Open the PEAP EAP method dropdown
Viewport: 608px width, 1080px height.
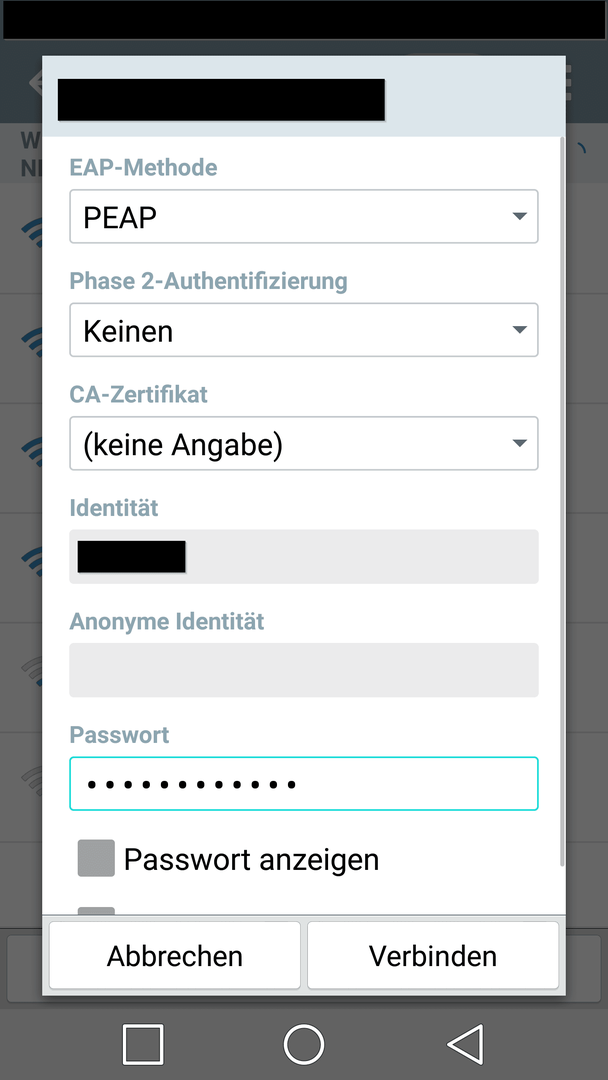tap(304, 216)
